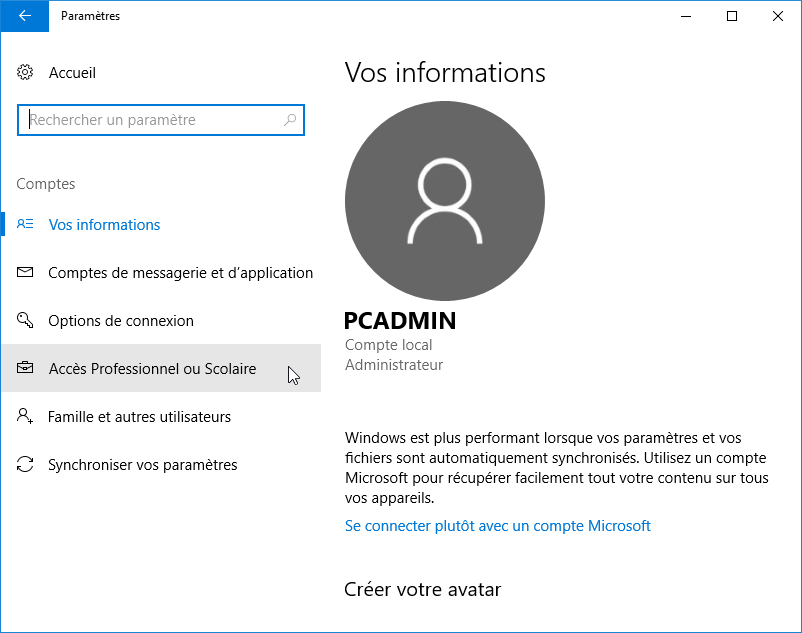Maximize the Paramètres window

(732, 16)
